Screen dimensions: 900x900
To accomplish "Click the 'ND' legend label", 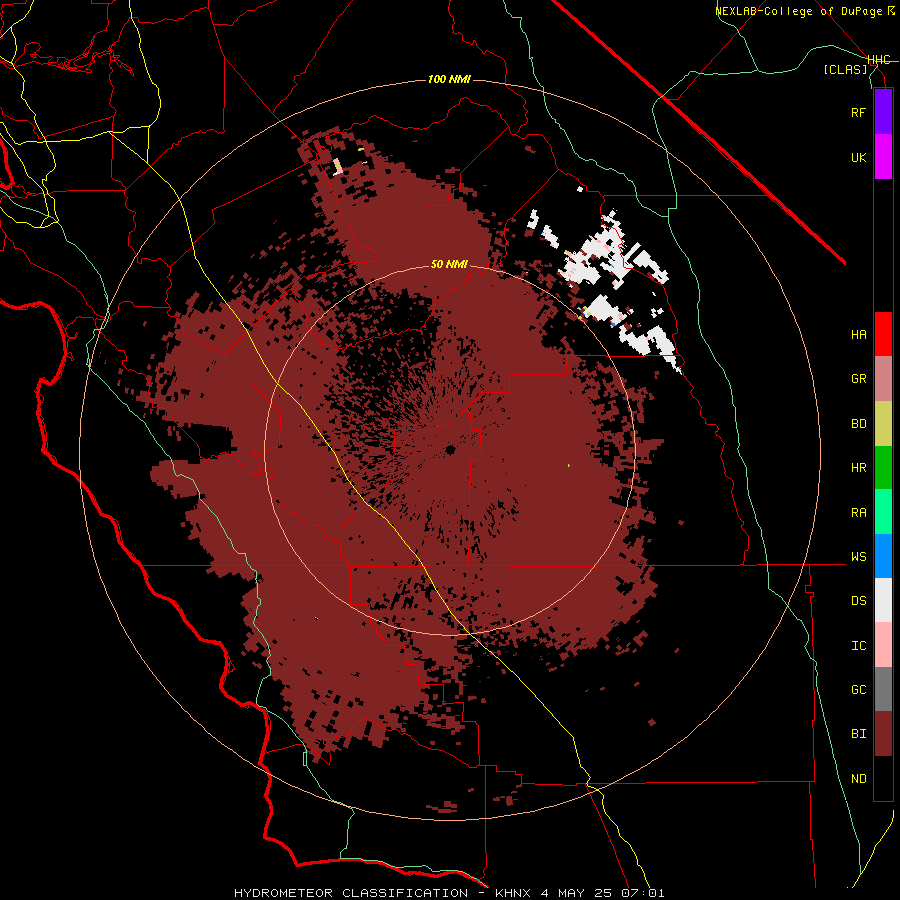I will pyautogui.click(x=858, y=779).
